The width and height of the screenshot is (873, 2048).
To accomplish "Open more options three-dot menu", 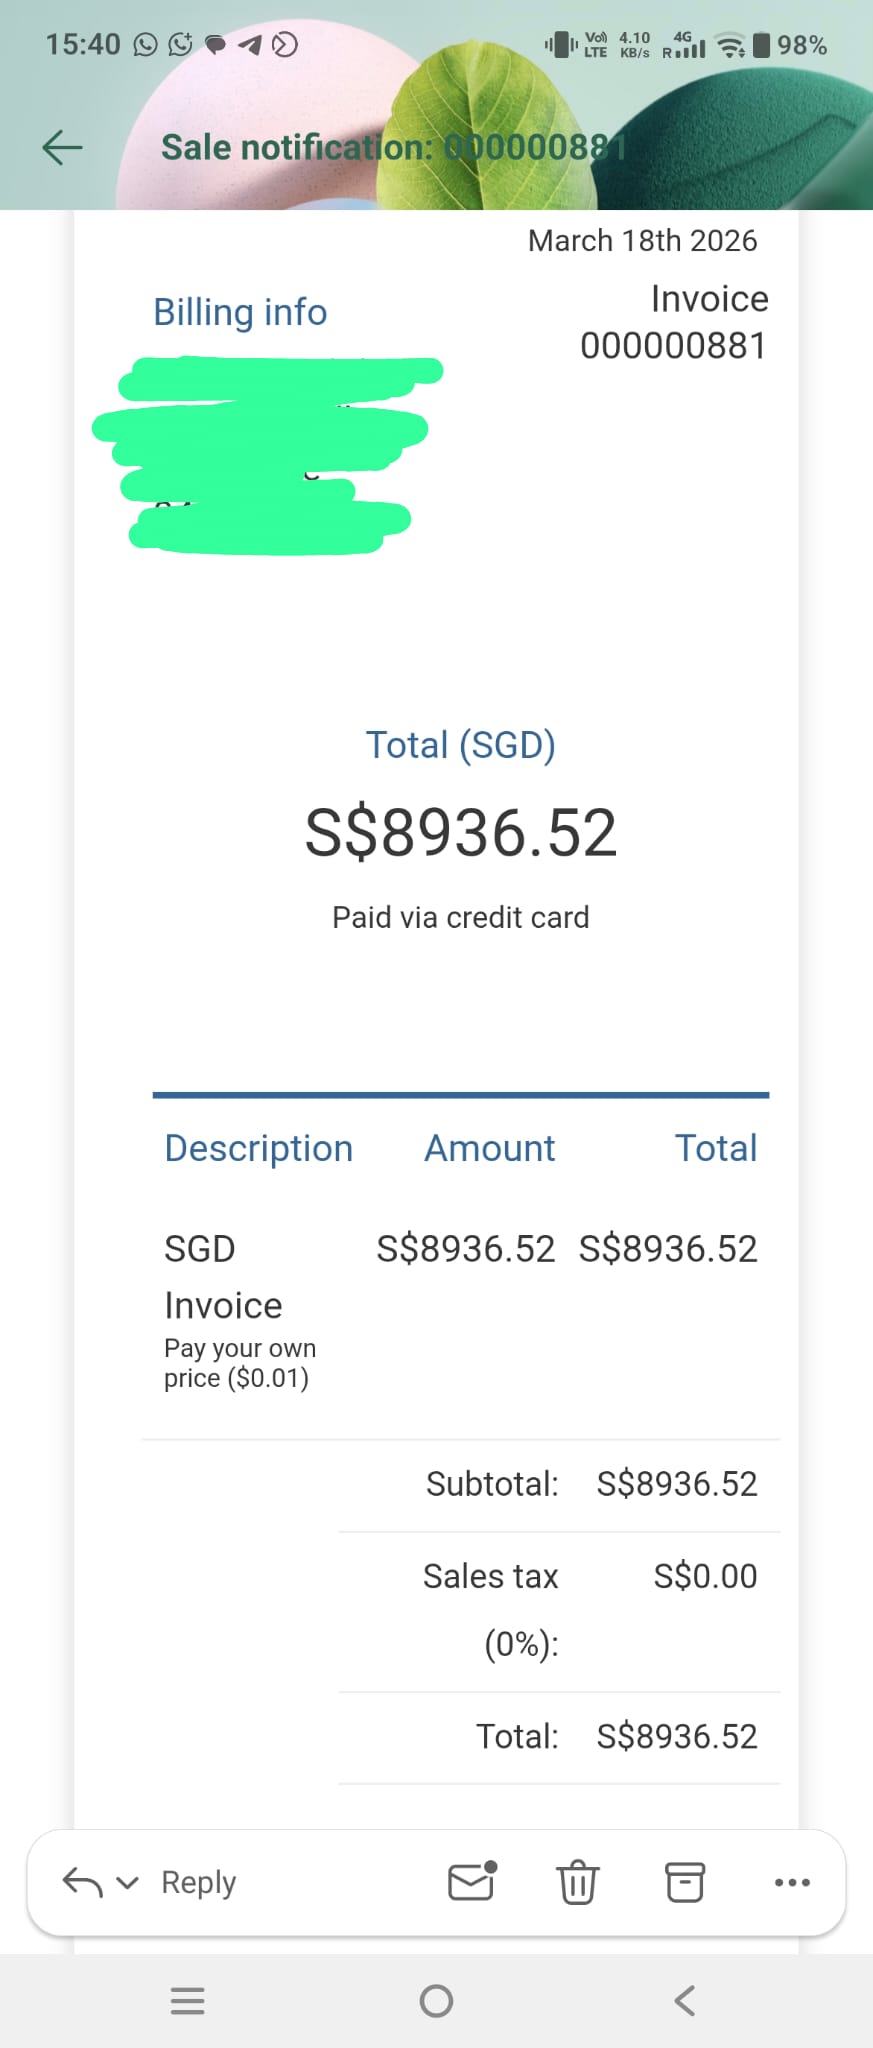I will click(792, 1883).
